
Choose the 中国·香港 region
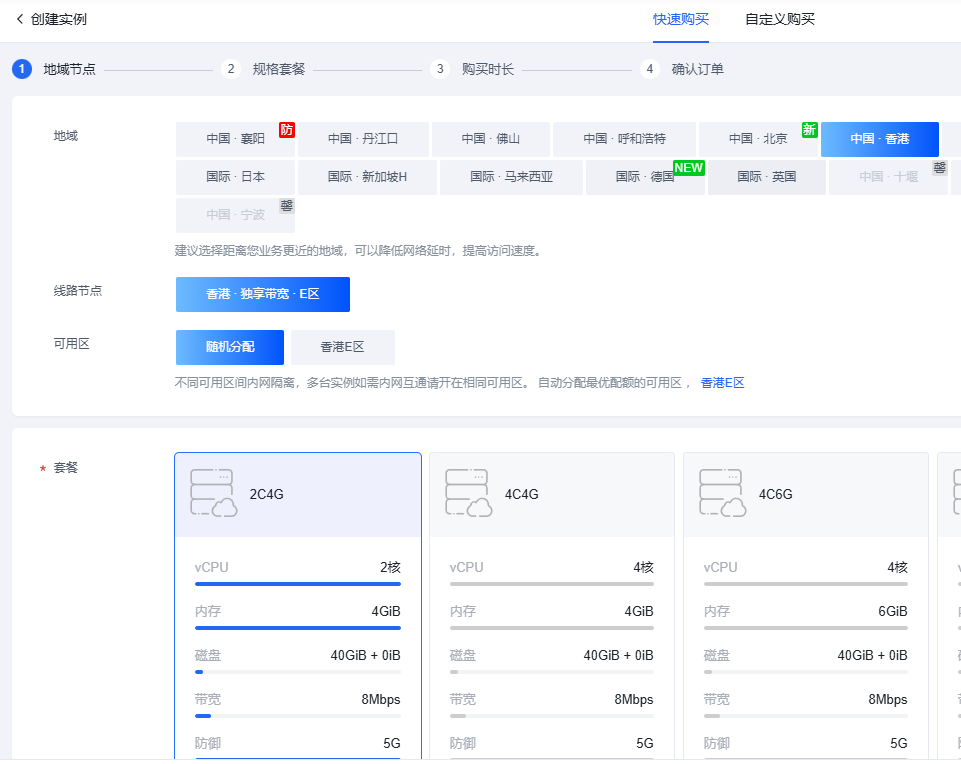879,139
